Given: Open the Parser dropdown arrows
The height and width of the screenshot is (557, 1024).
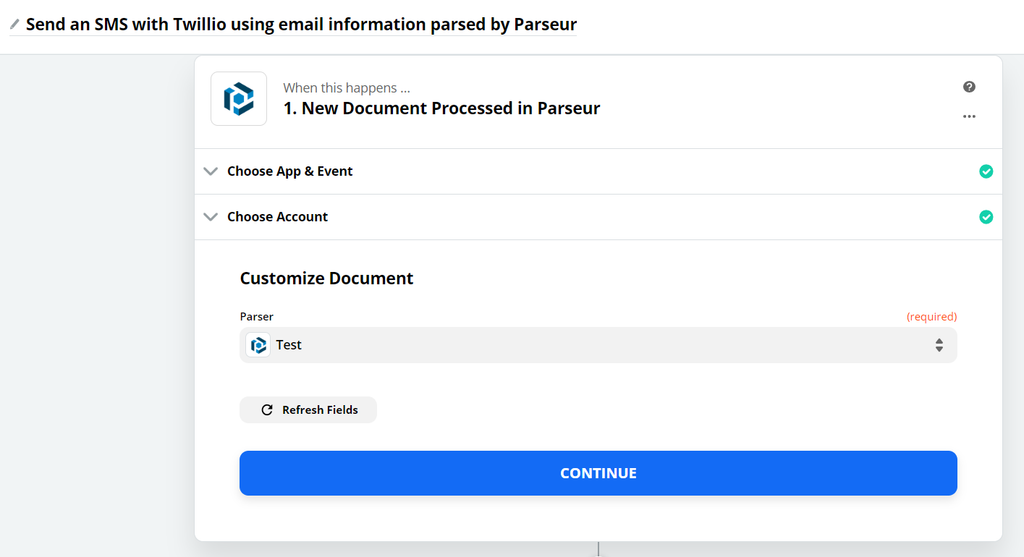Looking at the screenshot, I should [x=938, y=345].
